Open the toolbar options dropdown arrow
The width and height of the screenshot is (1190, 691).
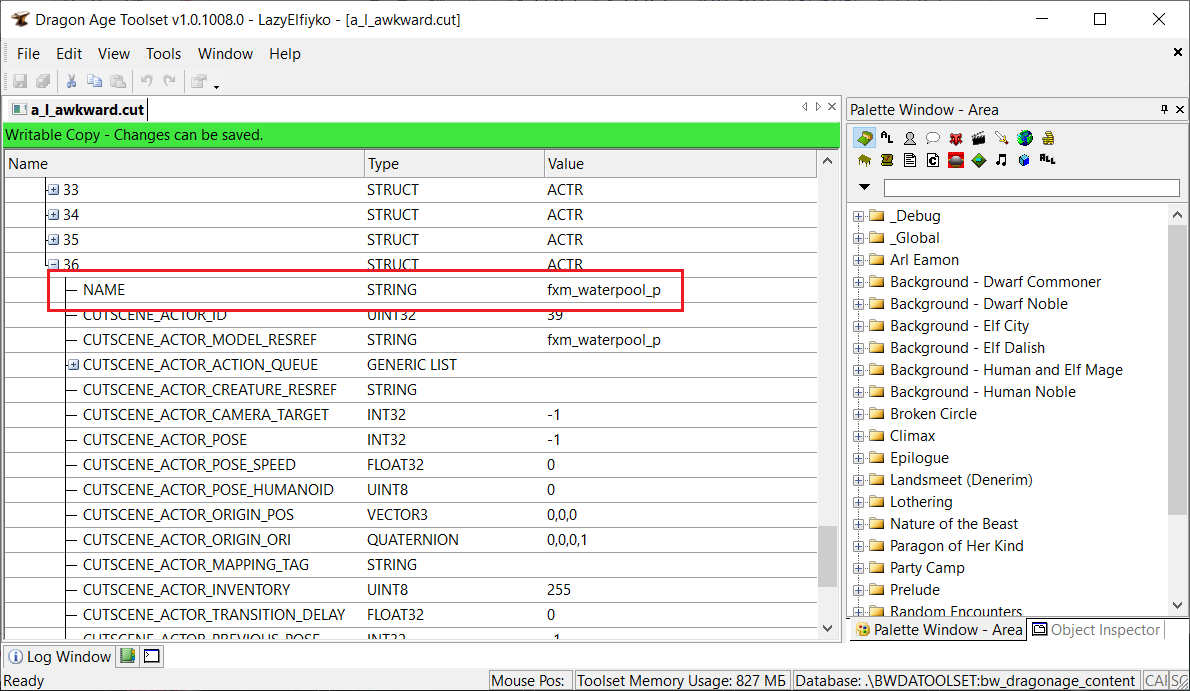point(216,86)
